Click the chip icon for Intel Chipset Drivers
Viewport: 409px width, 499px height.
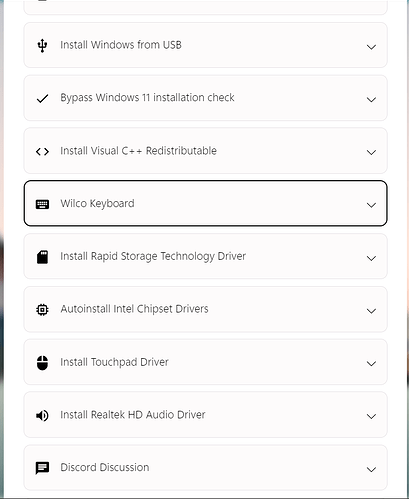pyautogui.click(x=42, y=310)
